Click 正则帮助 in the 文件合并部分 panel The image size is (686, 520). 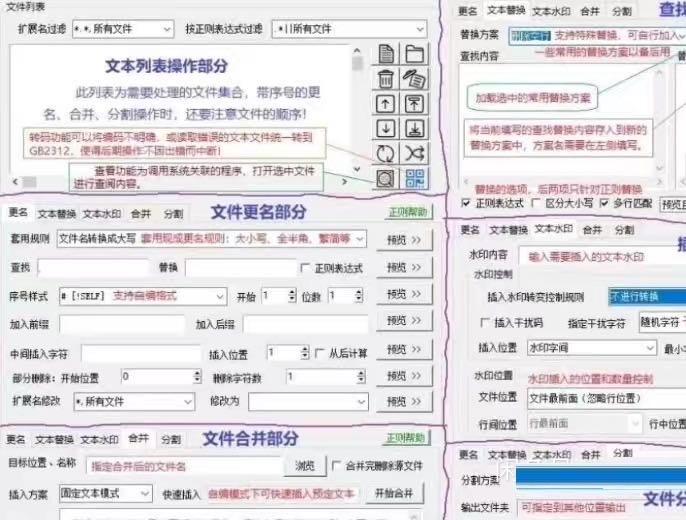[x=406, y=438]
